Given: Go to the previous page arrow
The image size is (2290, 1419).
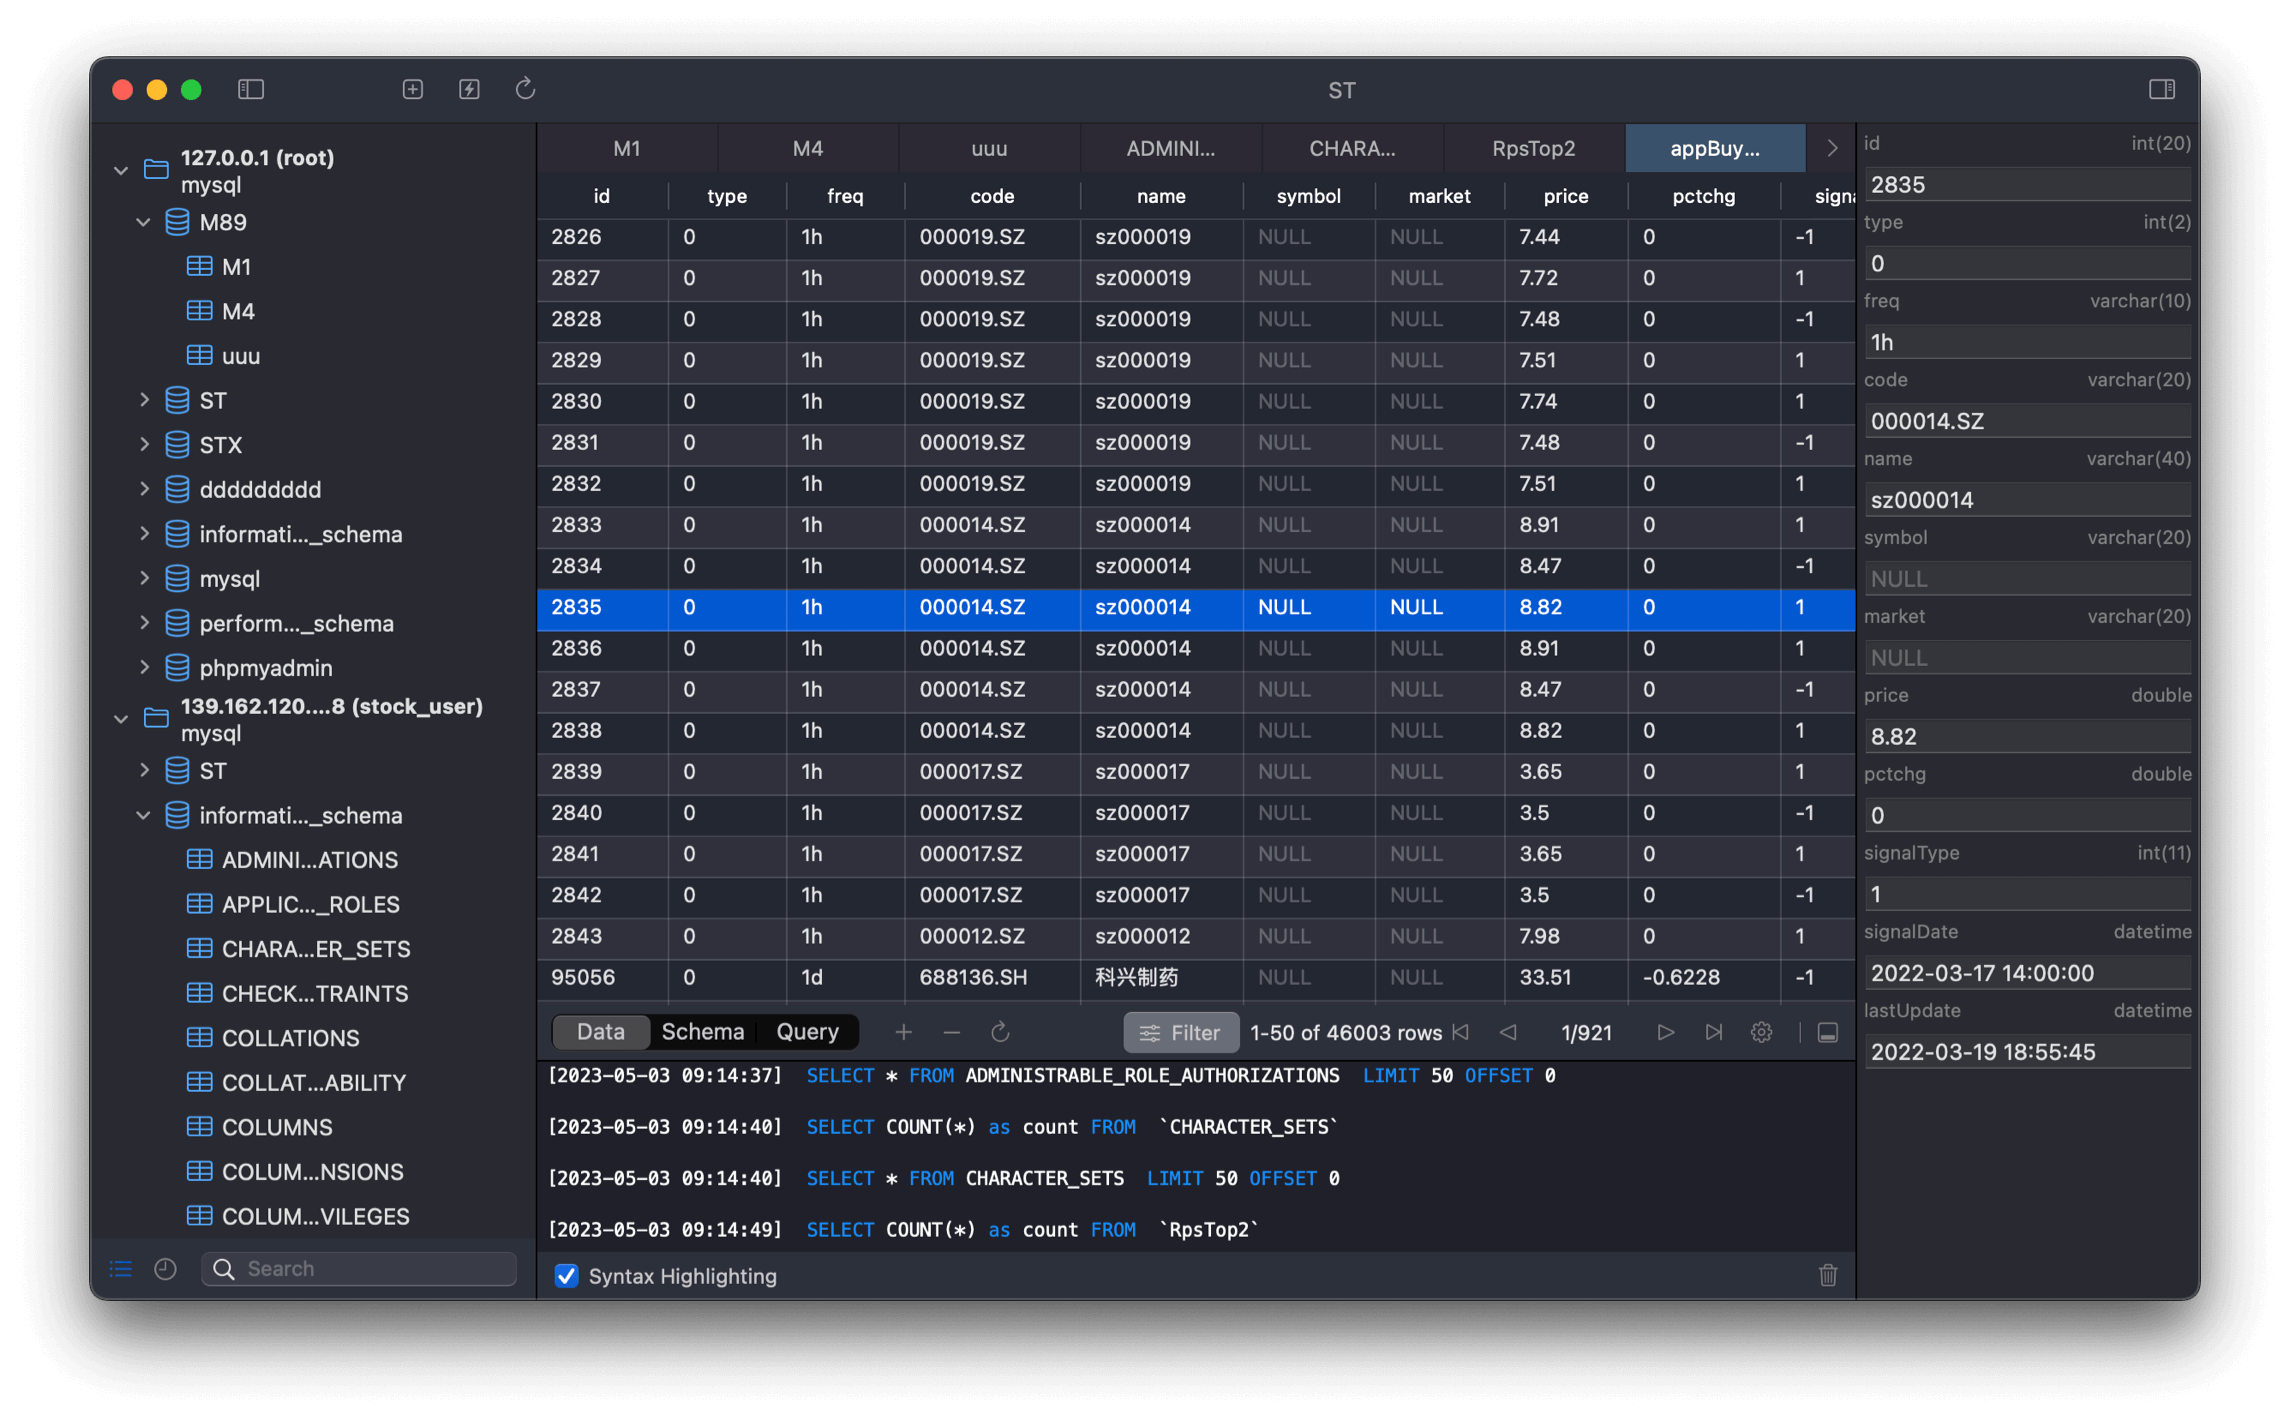Looking at the screenshot, I should pyautogui.click(x=1508, y=1032).
